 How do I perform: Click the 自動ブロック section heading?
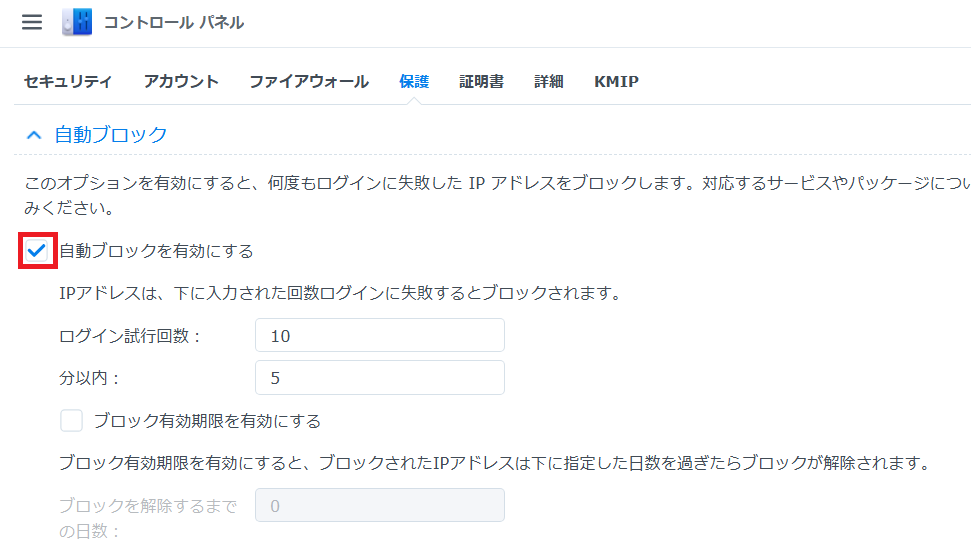111,134
